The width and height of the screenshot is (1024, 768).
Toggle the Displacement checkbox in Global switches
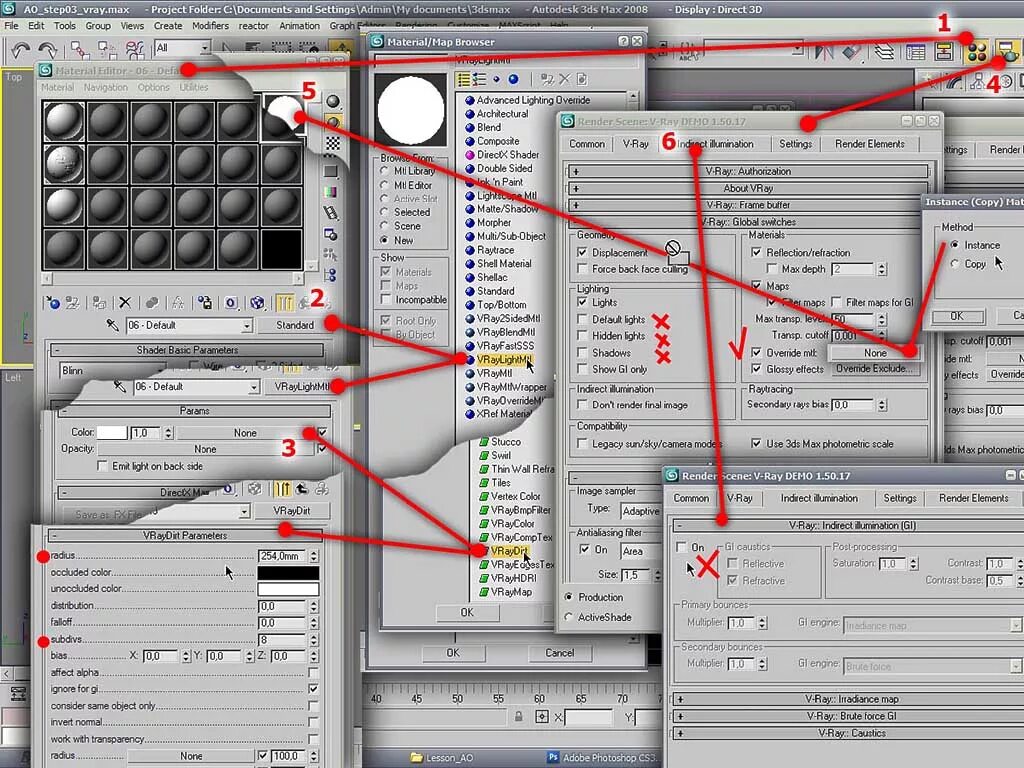[582, 252]
